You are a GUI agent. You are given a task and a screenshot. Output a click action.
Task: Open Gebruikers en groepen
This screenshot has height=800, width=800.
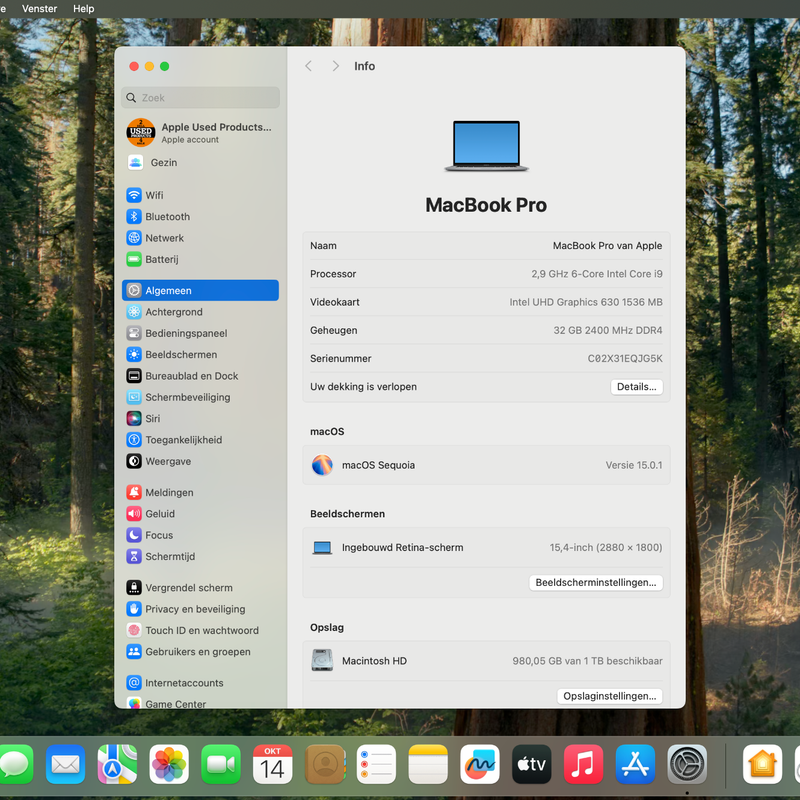coord(201,652)
